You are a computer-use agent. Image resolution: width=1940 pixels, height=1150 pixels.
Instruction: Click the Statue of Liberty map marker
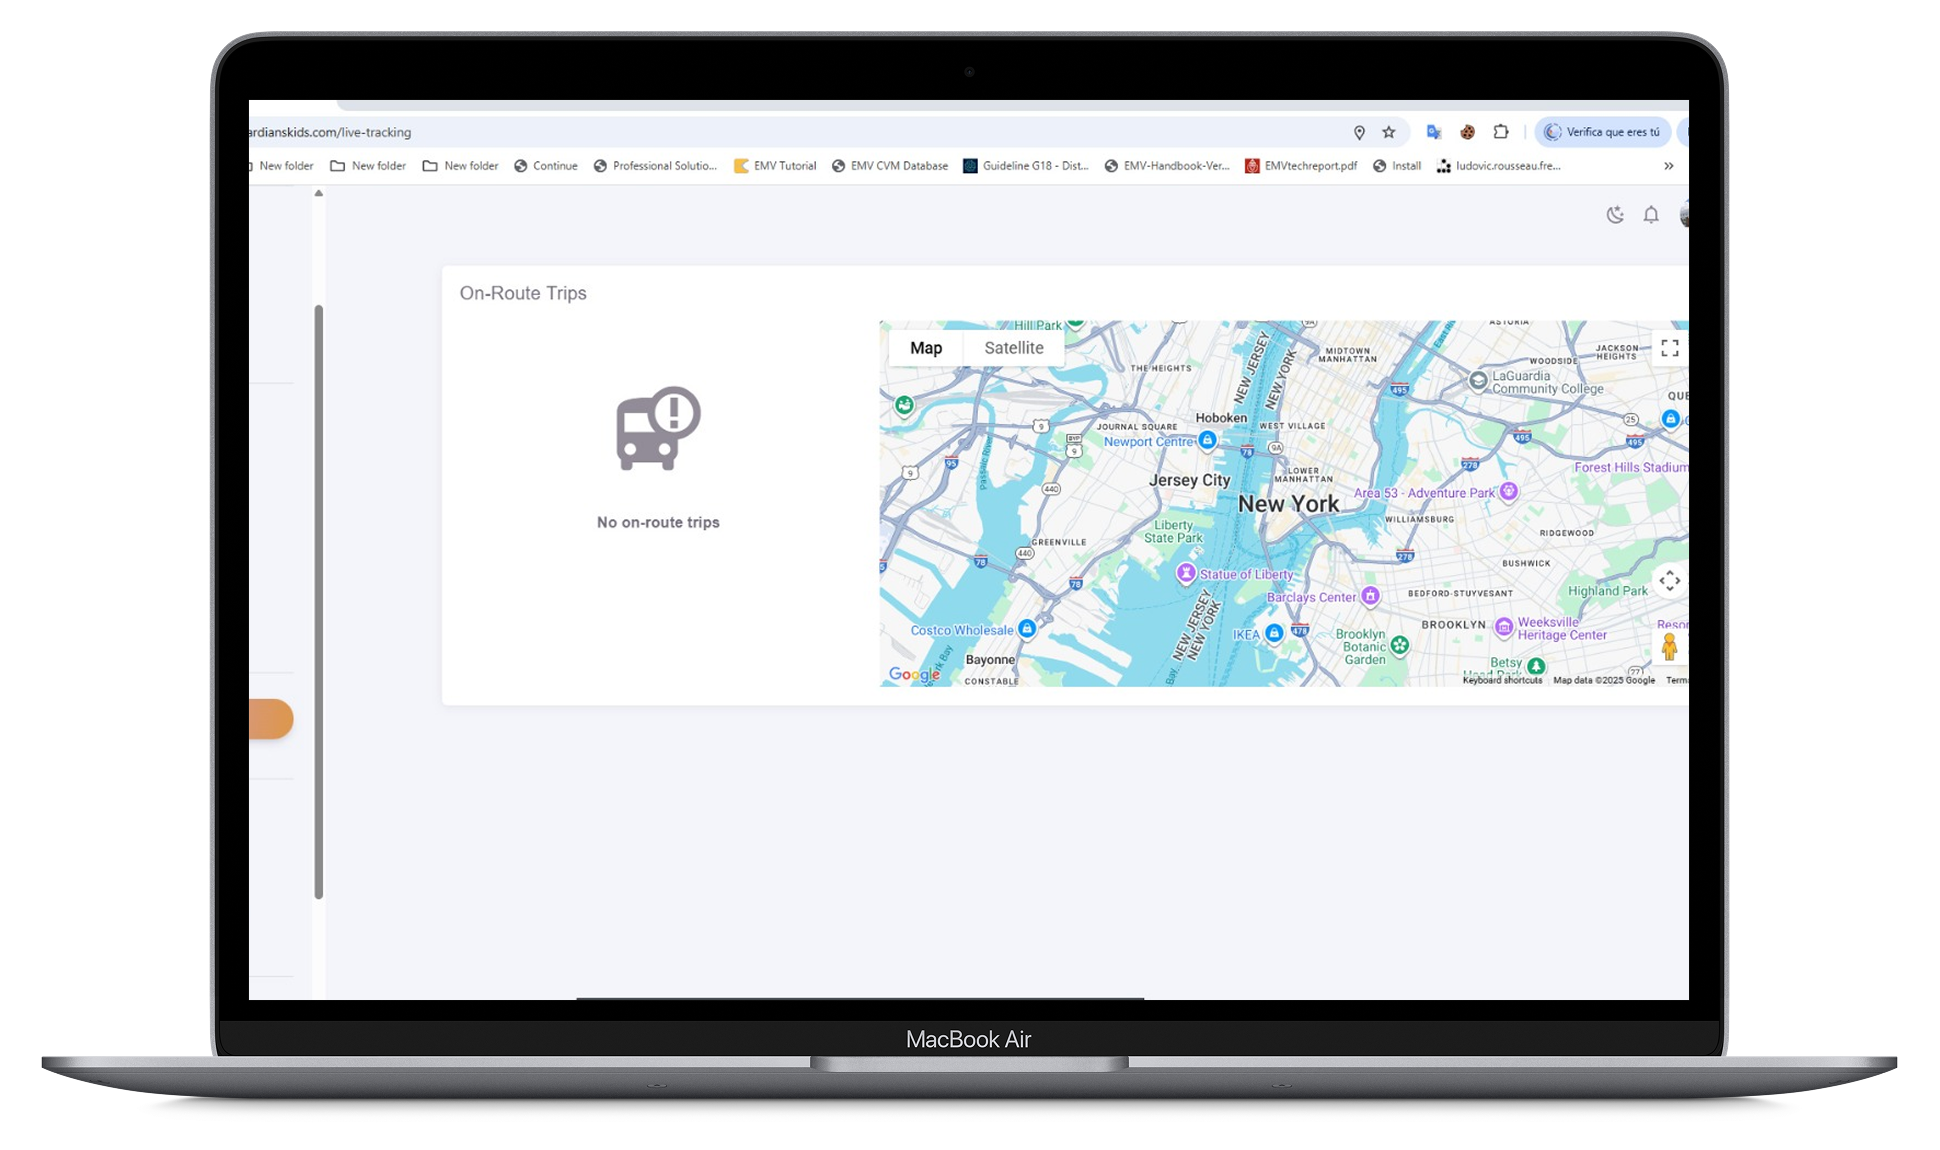(1186, 573)
